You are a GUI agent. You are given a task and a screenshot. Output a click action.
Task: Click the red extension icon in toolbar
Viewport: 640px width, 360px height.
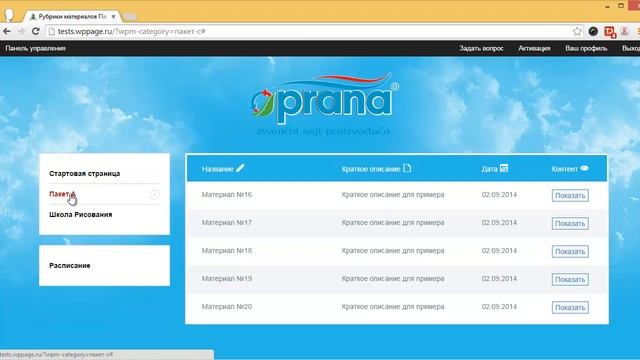point(610,32)
